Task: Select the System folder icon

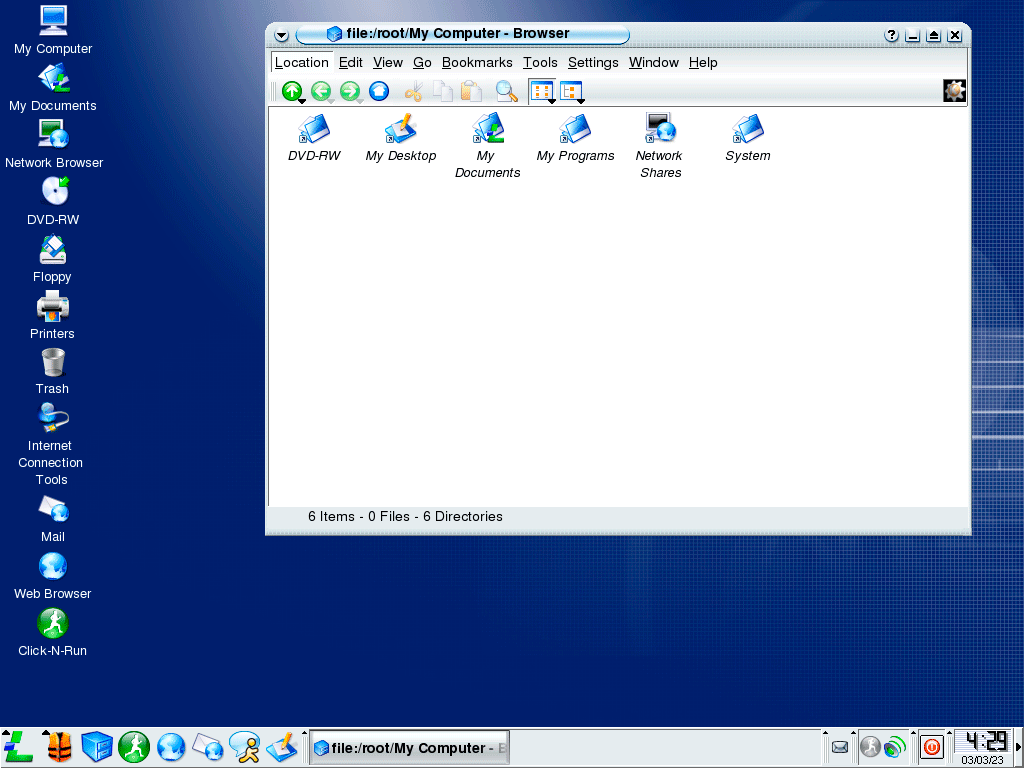Action: [748, 129]
